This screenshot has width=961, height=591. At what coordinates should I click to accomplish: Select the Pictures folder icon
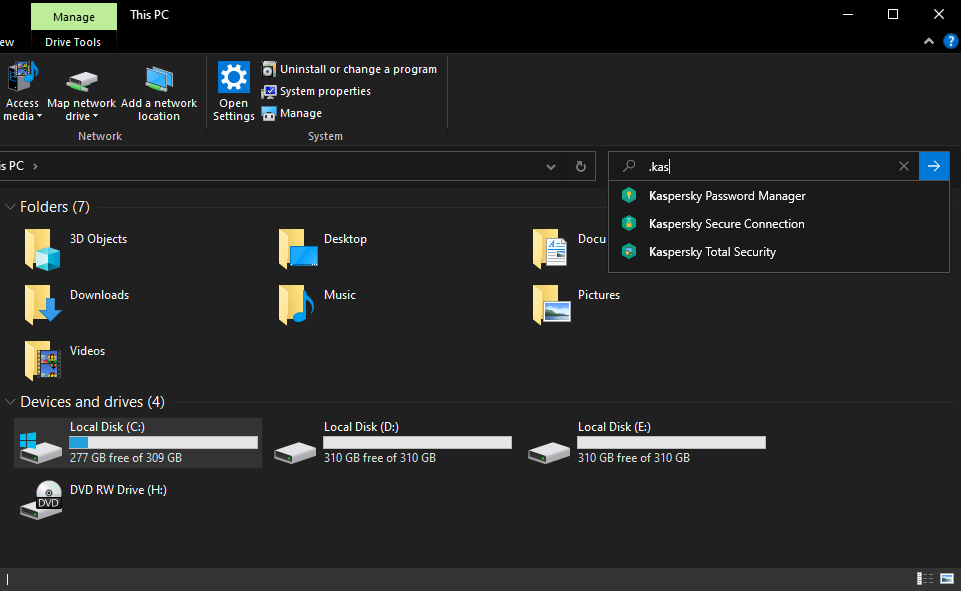(552, 304)
